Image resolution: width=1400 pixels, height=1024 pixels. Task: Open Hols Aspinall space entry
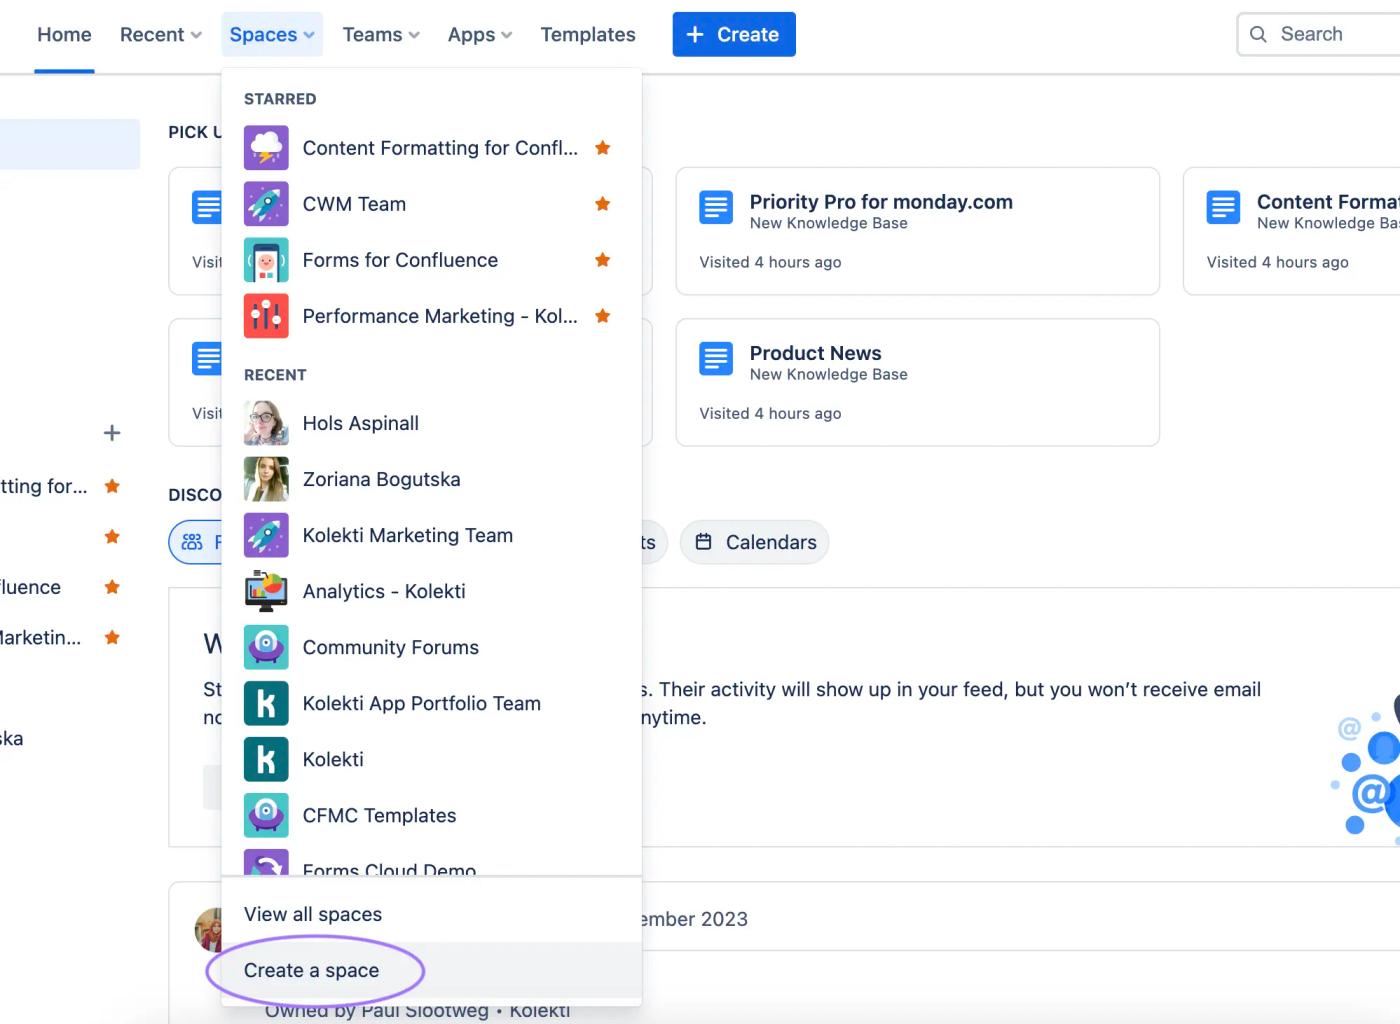coord(431,423)
